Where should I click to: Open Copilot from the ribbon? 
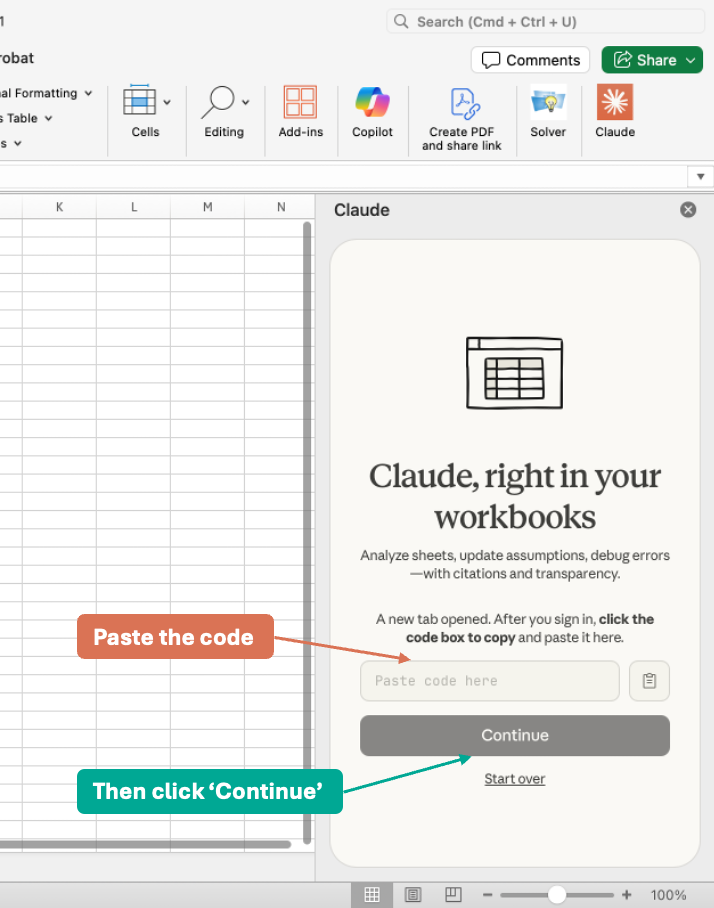point(372,112)
